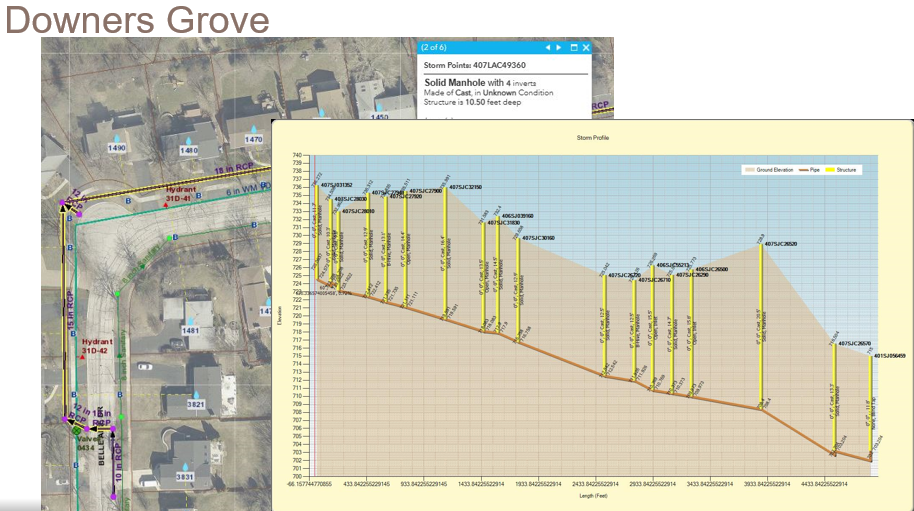Click the 740 elevation axis tick label
914x511 pixels.
coord(297,155)
